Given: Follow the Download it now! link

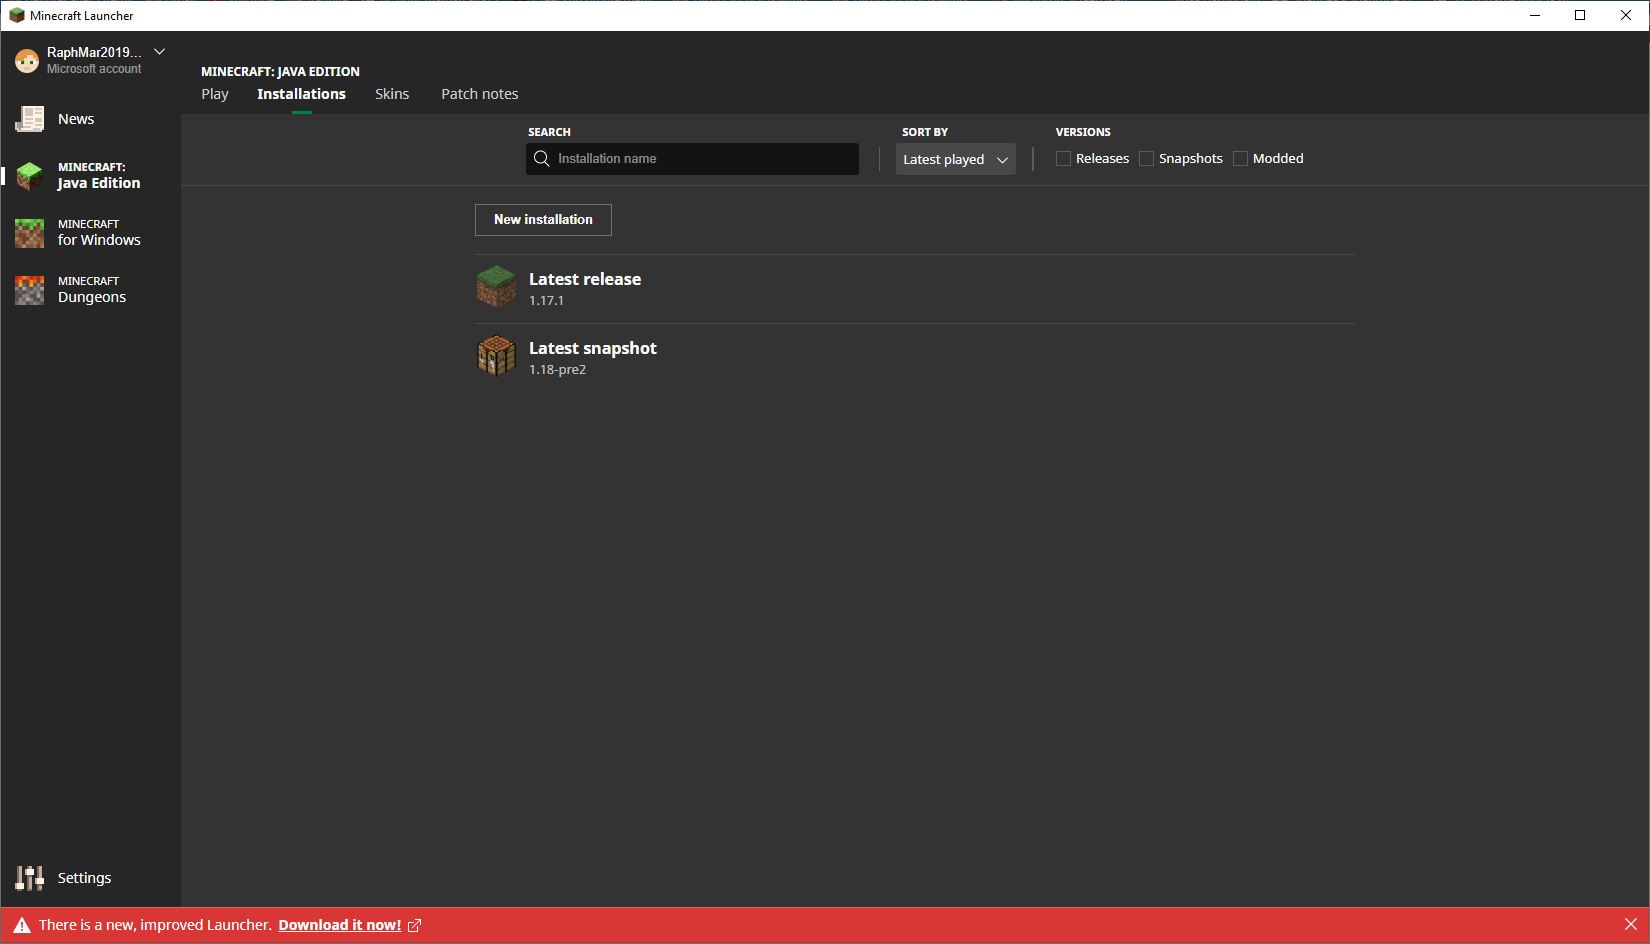Looking at the screenshot, I should pos(340,925).
